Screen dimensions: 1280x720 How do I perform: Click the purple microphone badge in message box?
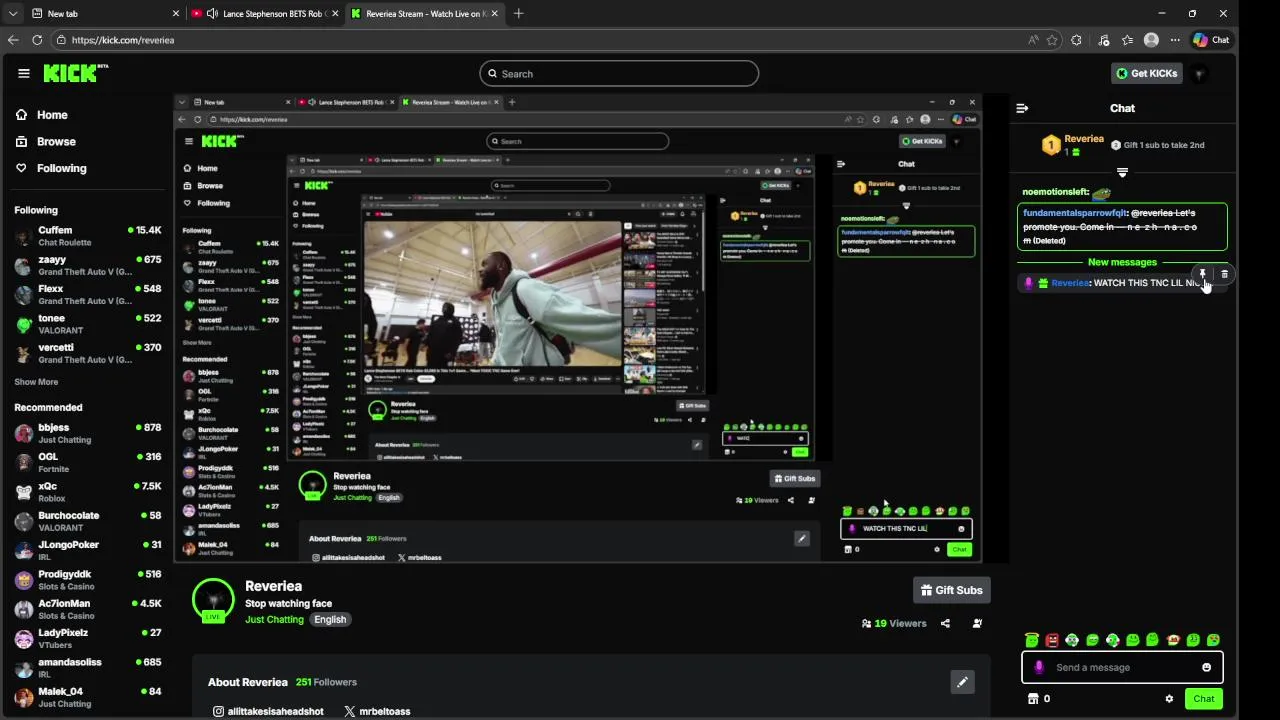tap(1039, 667)
